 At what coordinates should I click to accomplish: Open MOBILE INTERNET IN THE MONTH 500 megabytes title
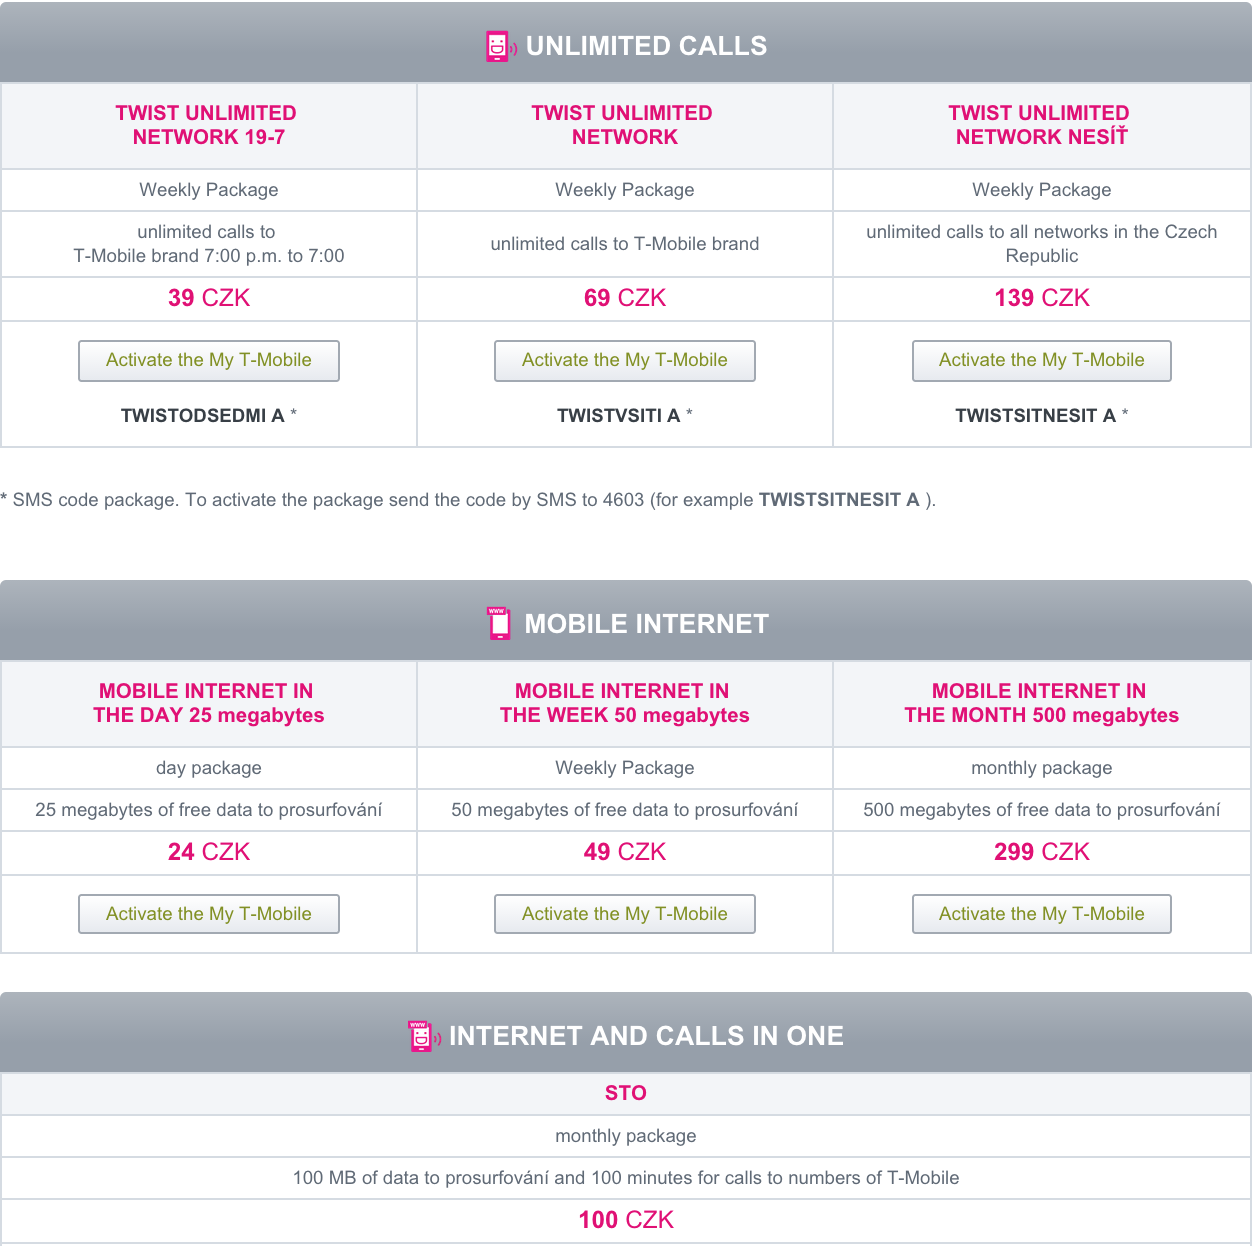[1041, 703]
